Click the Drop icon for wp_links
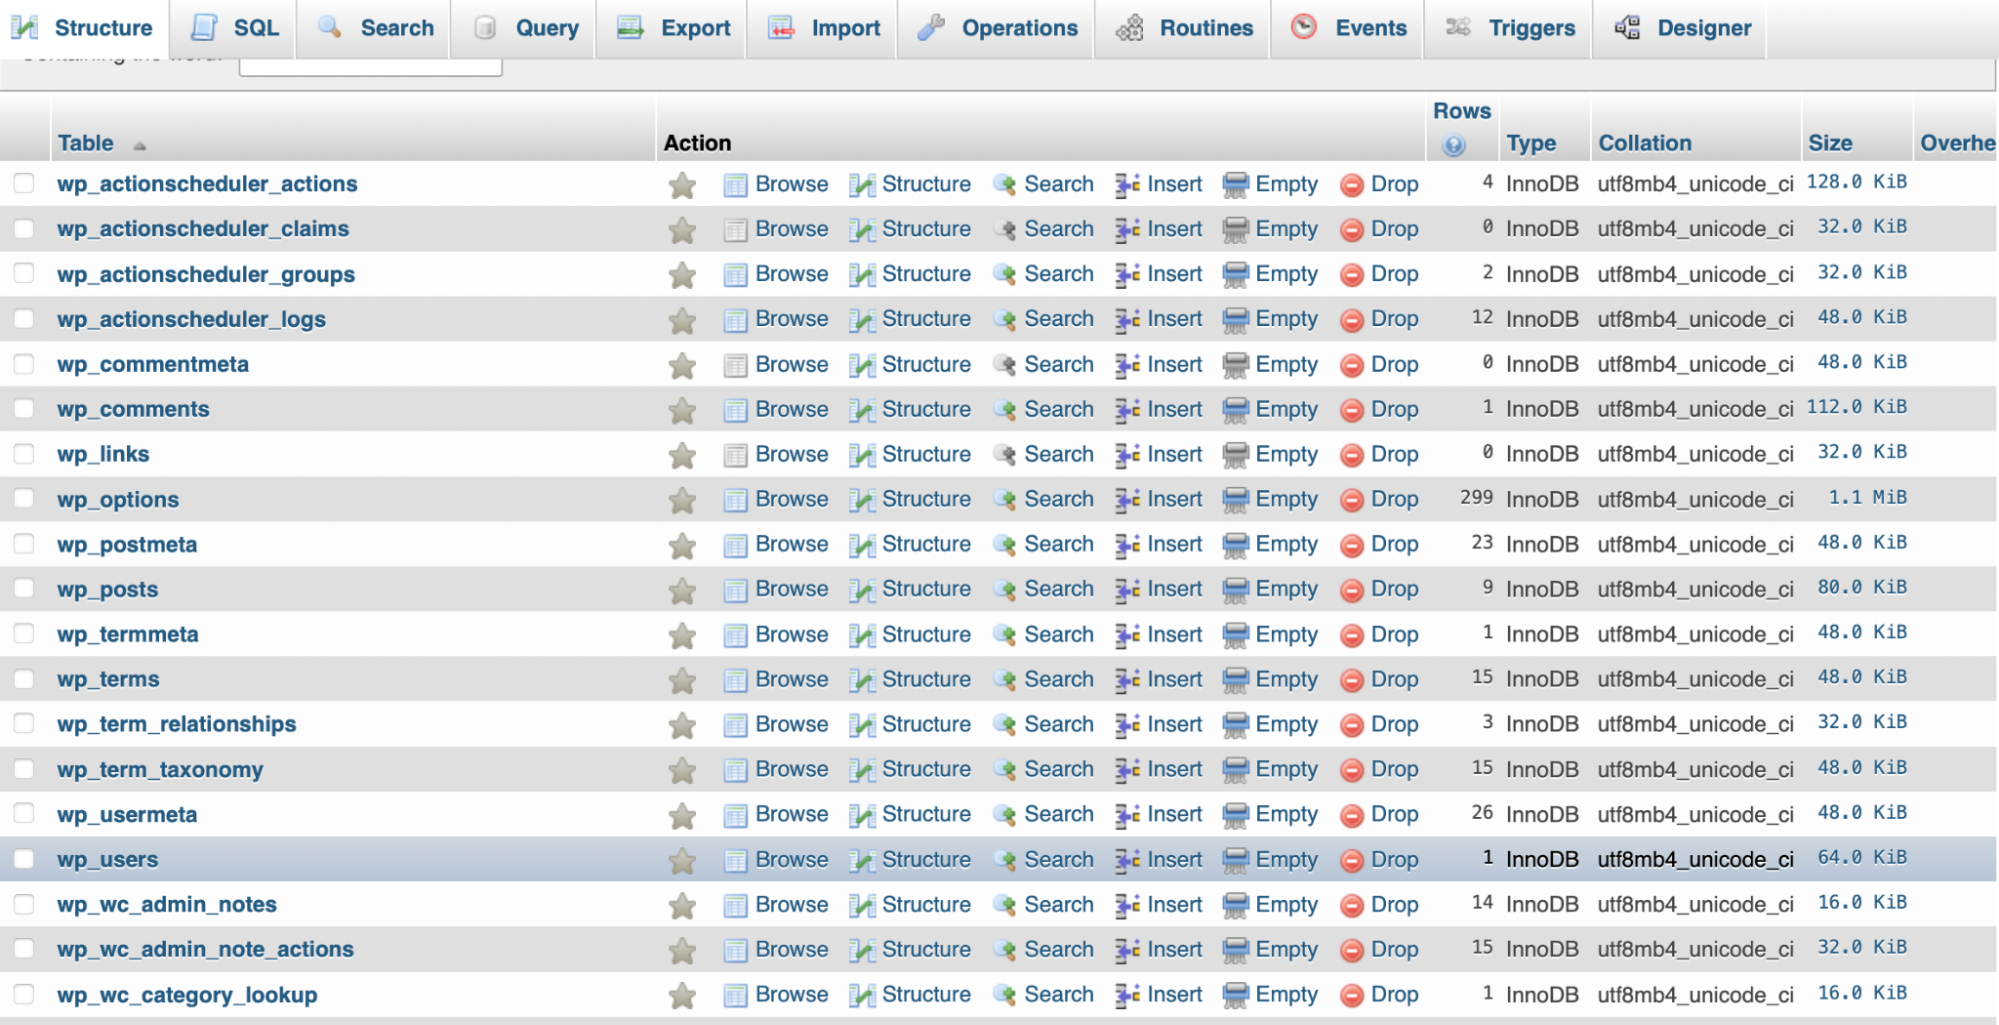The height and width of the screenshot is (1025, 1999). click(x=1351, y=455)
